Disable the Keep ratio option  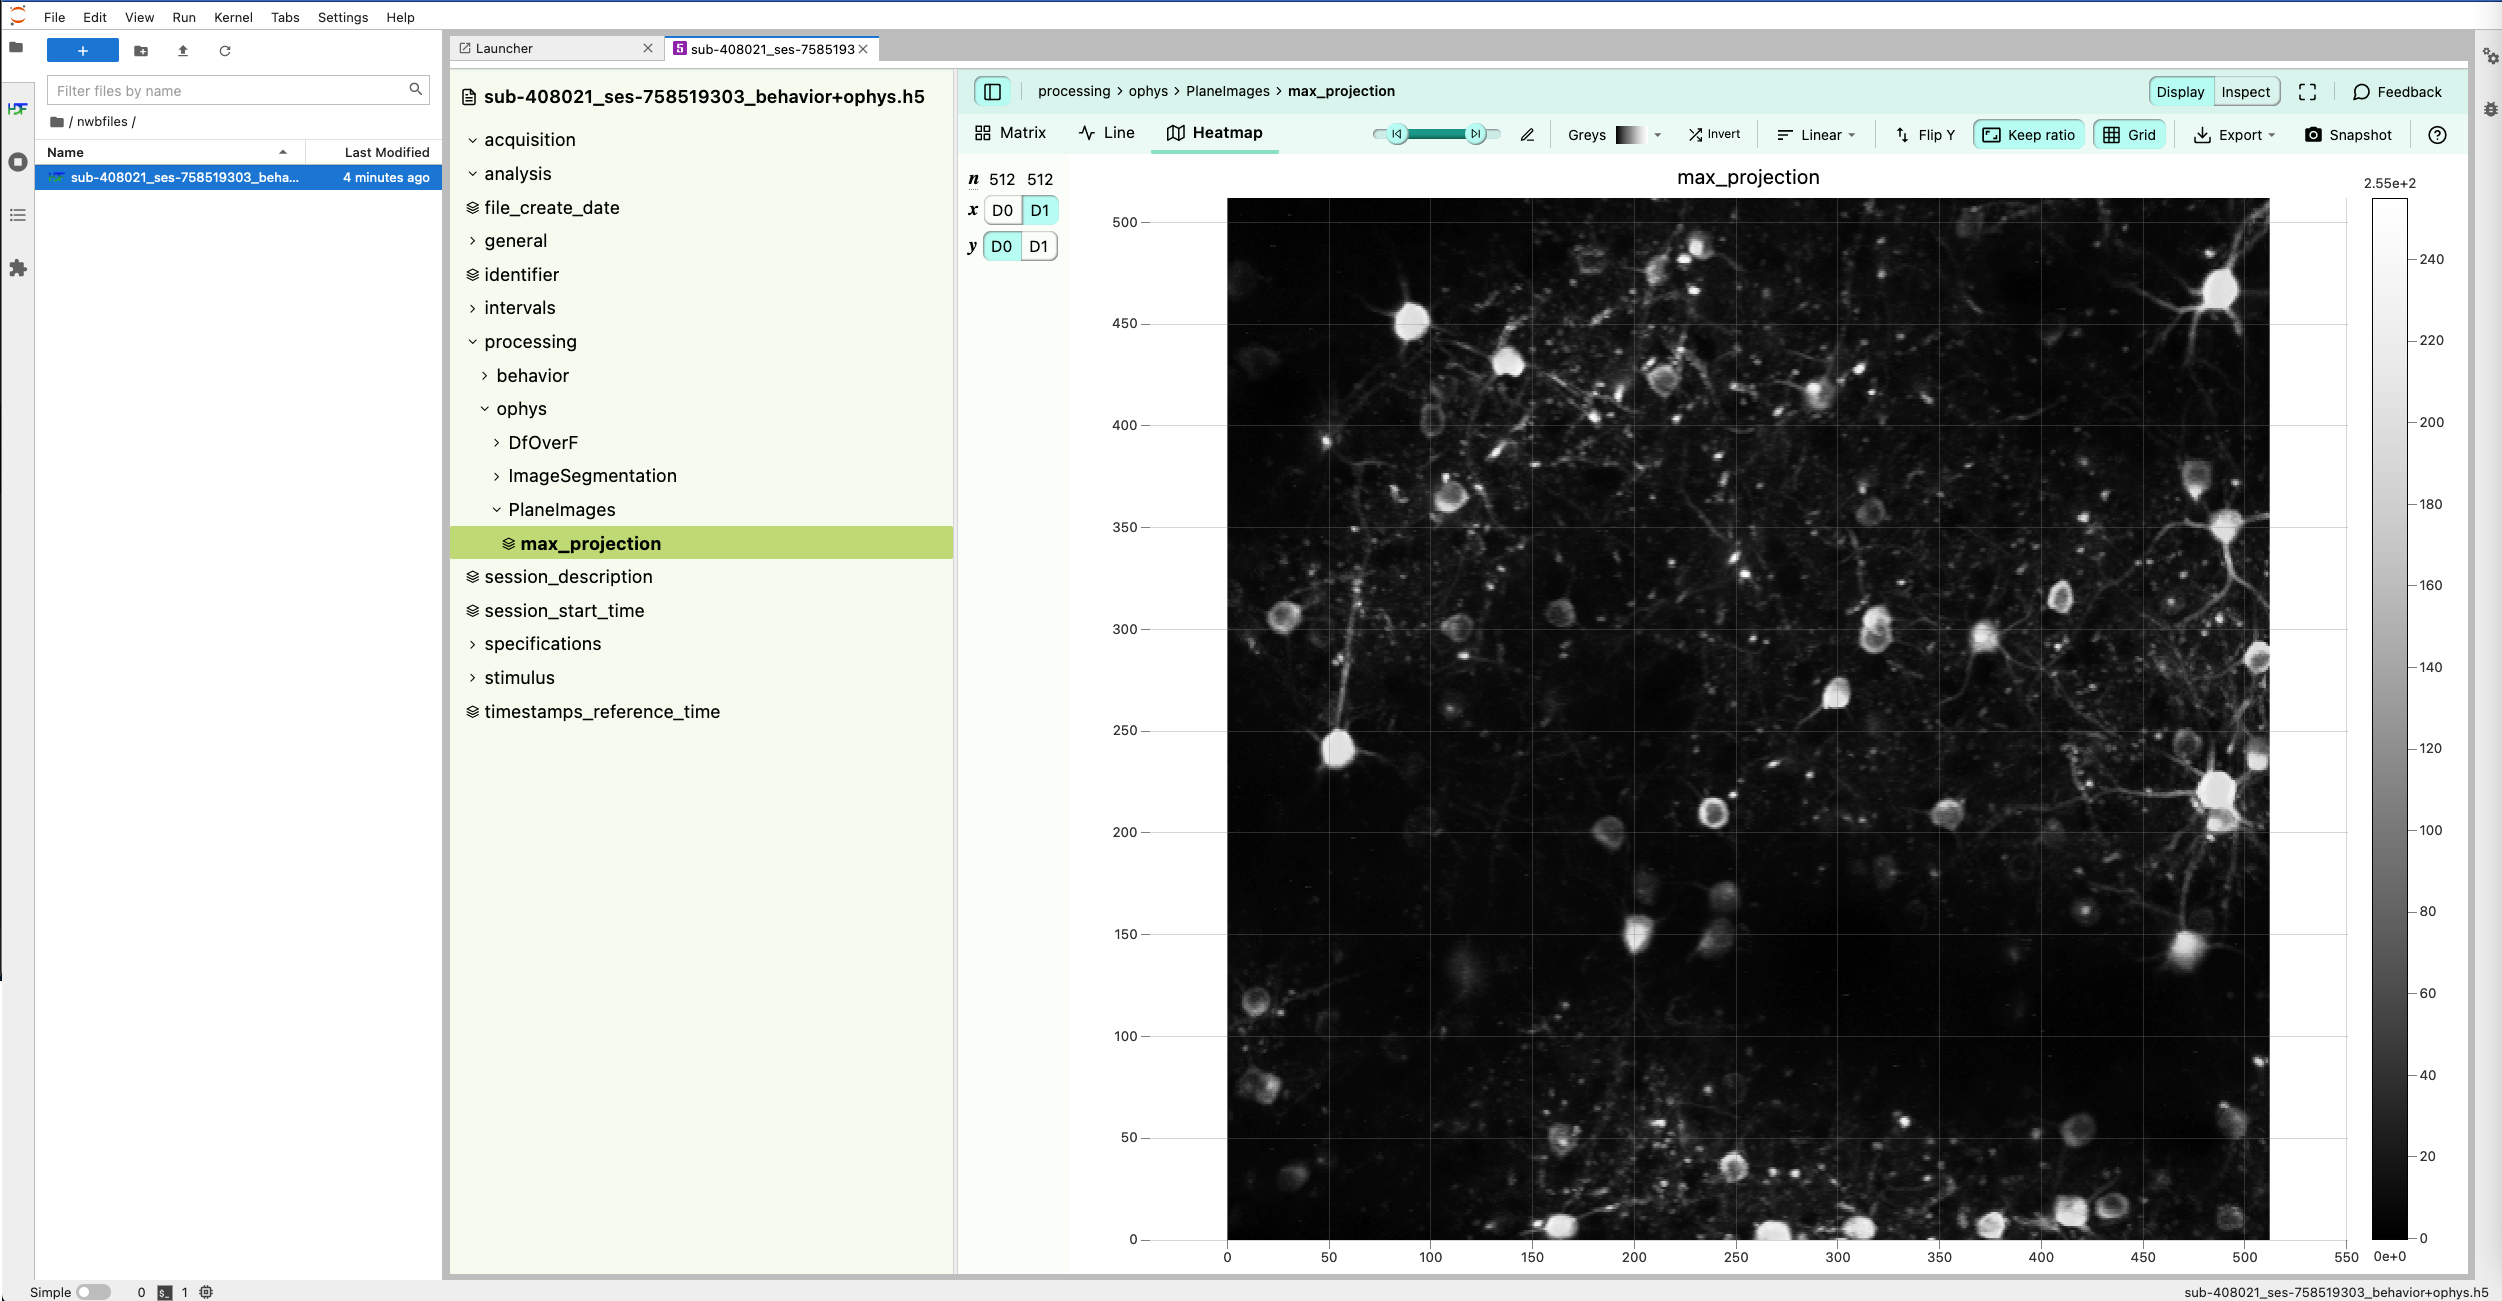[2027, 134]
